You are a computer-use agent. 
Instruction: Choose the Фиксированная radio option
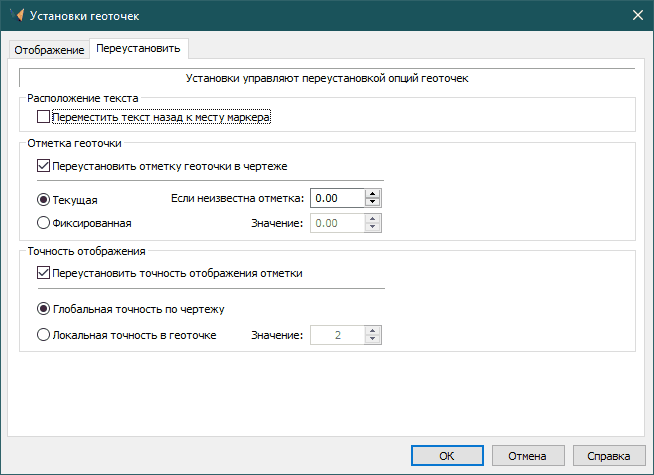coord(43,223)
